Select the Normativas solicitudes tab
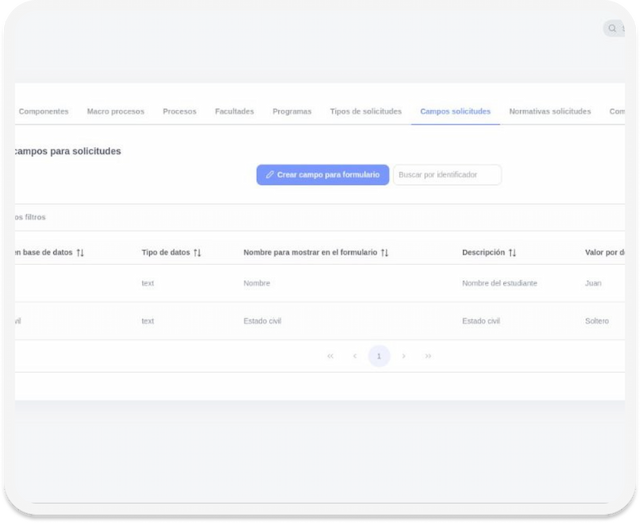This screenshot has width=640, height=523. [550, 112]
